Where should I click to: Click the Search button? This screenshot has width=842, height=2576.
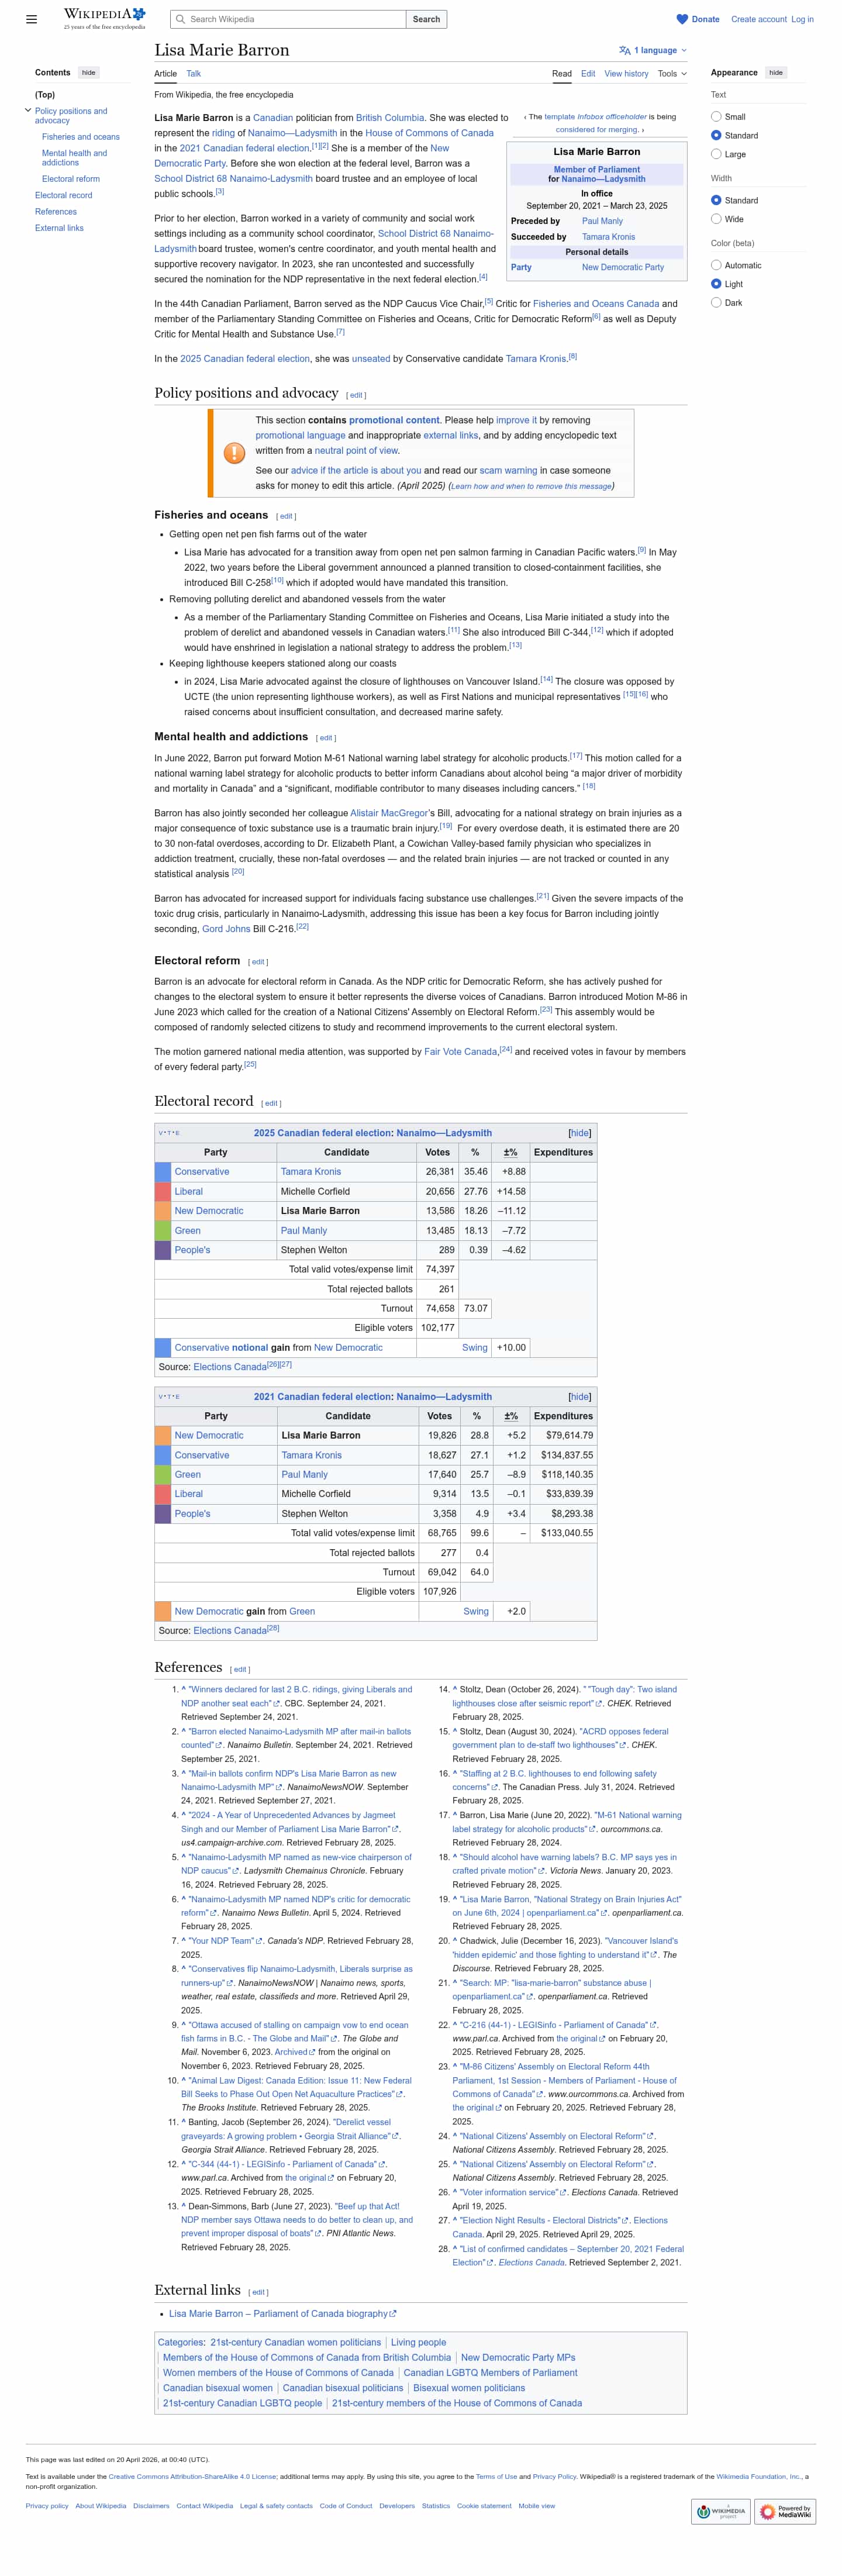coord(426,19)
